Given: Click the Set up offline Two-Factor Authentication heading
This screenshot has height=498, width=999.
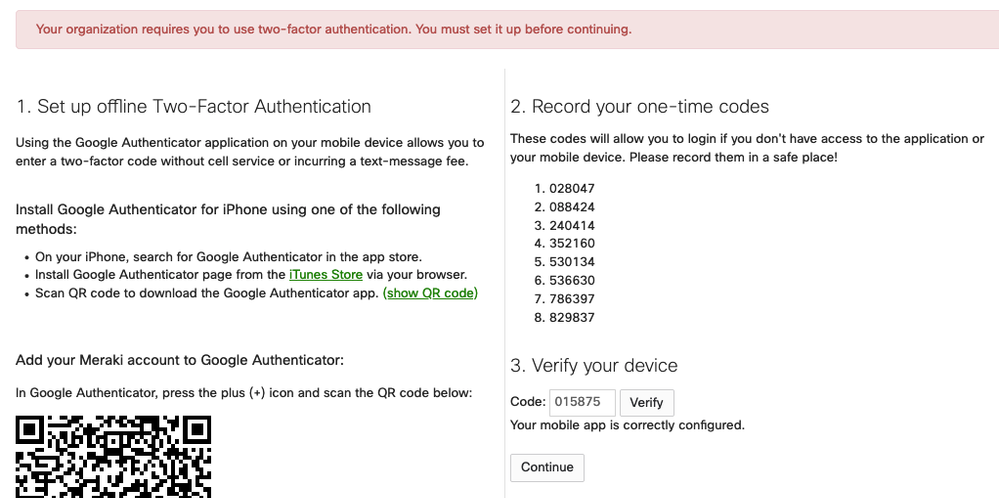Looking at the screenshot, I should pyautogui.click(x=194, y=107).
